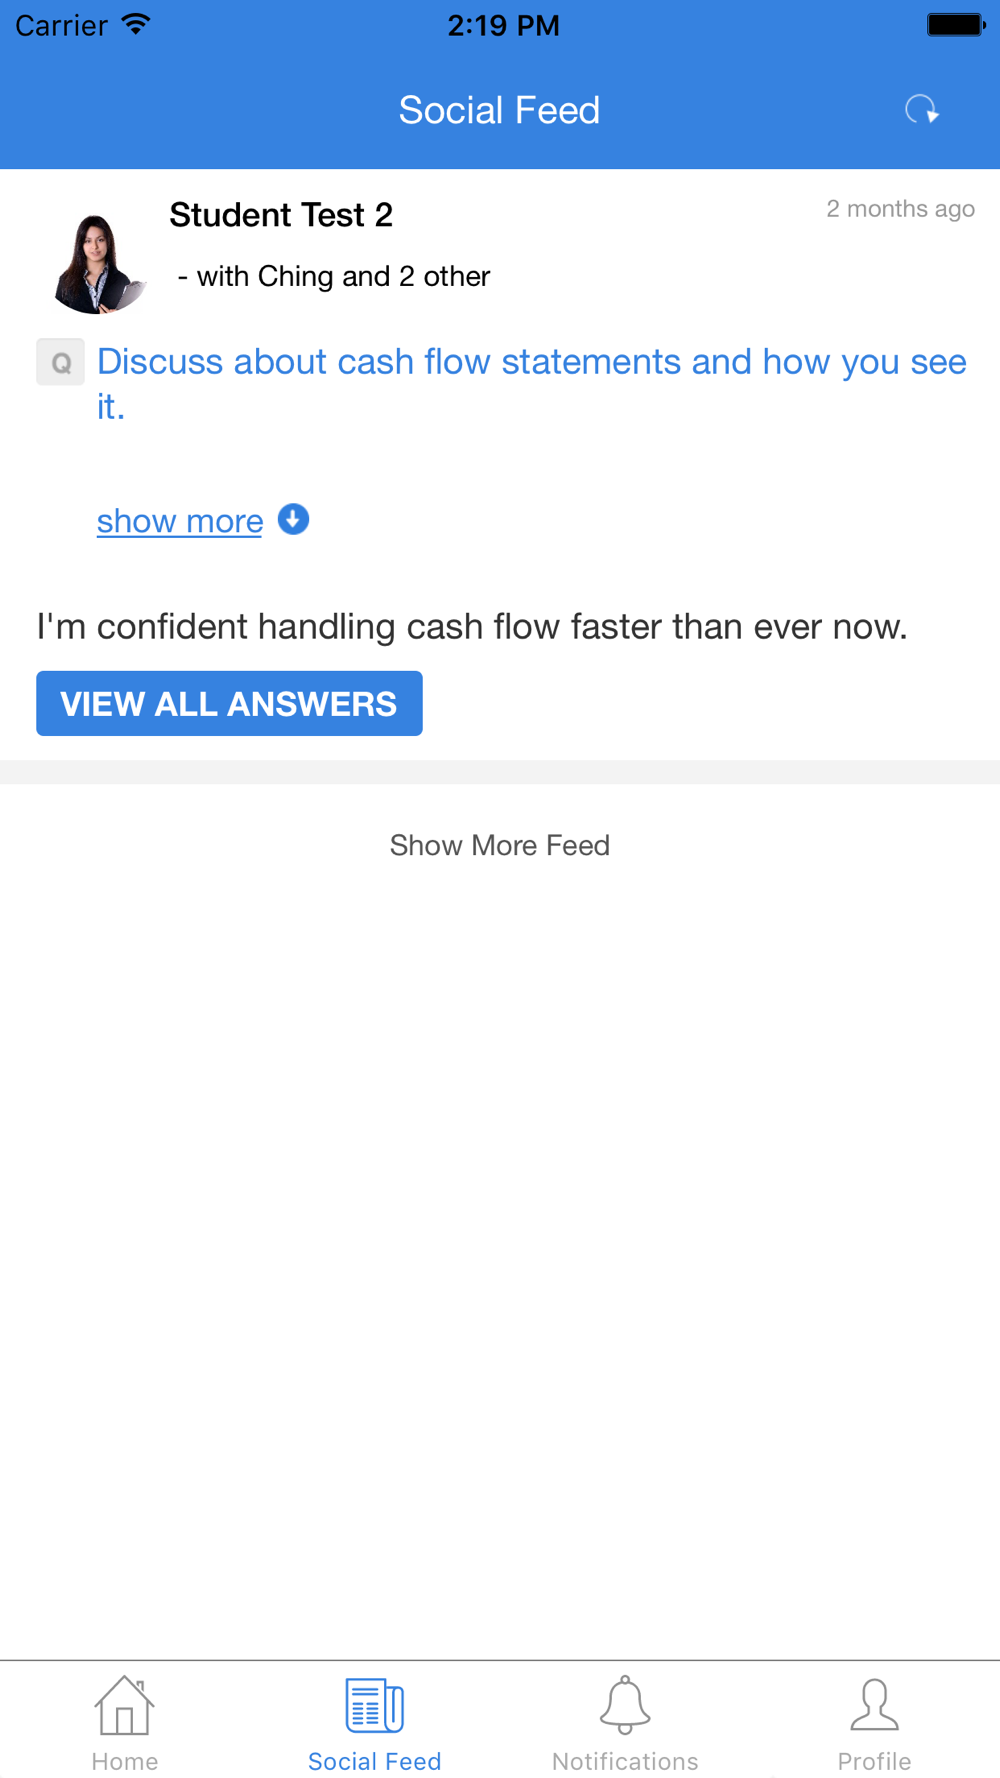Tap the Home tab label

point(124,1761)
